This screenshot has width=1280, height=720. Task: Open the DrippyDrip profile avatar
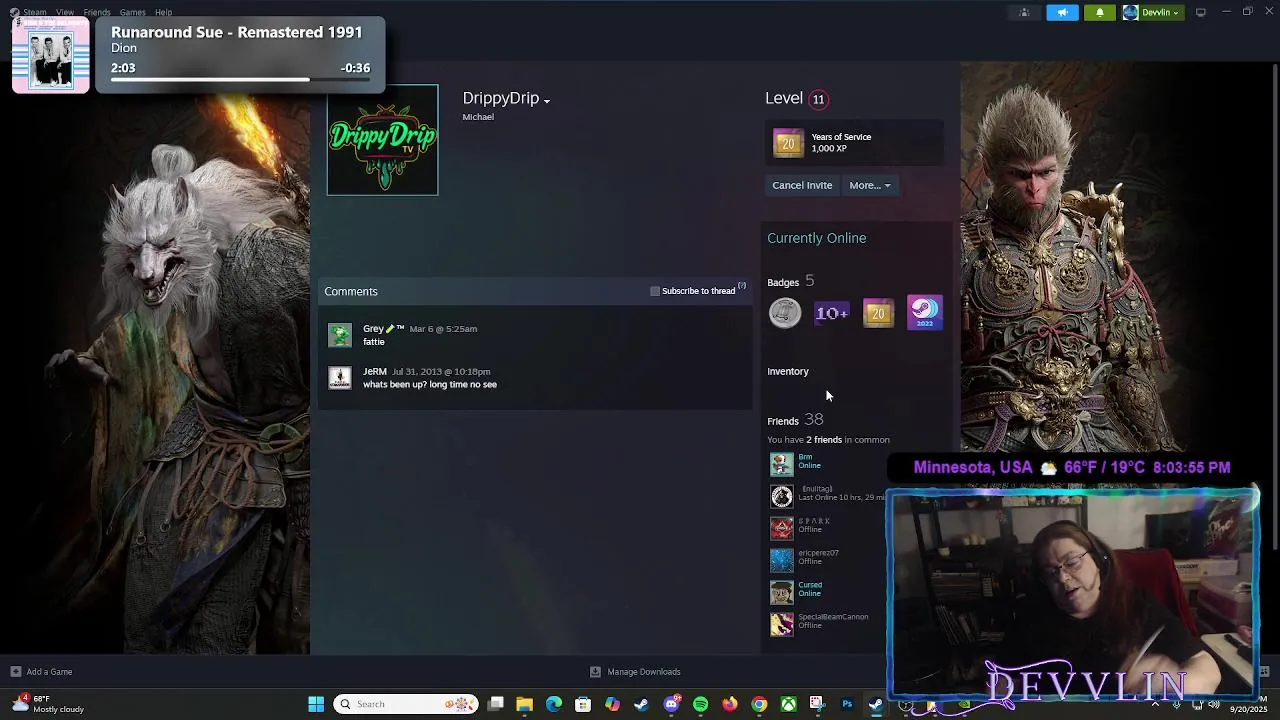pyautogui.click(x=382, y=140)
